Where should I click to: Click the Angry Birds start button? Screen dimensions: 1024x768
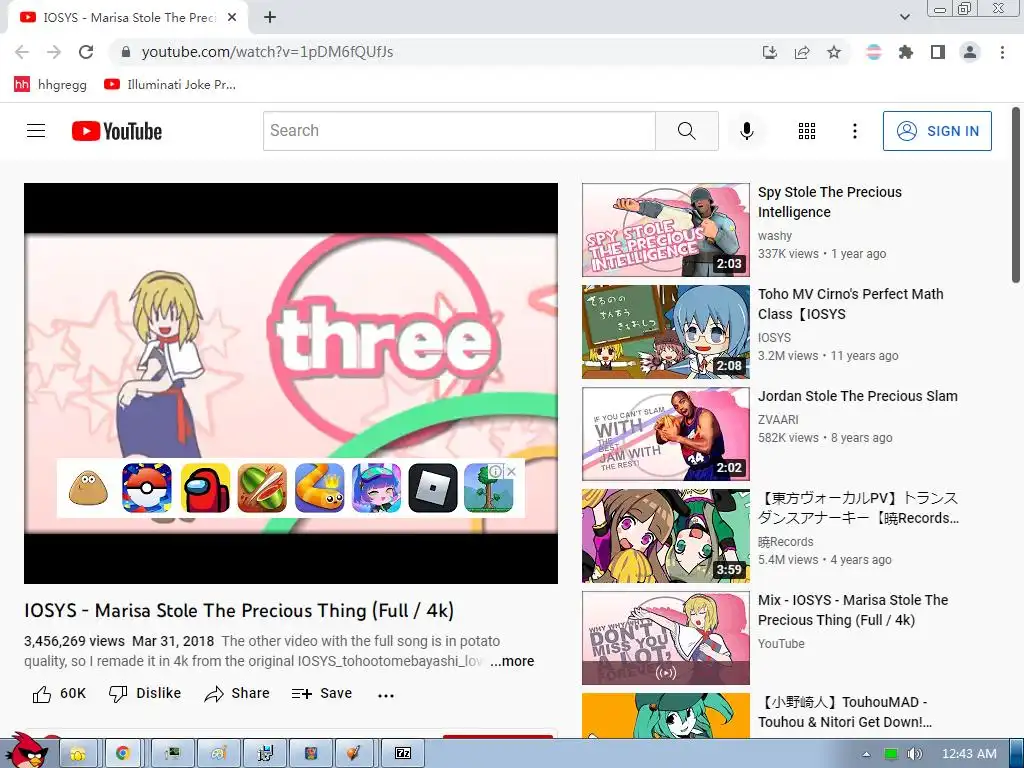coord(28,750)
